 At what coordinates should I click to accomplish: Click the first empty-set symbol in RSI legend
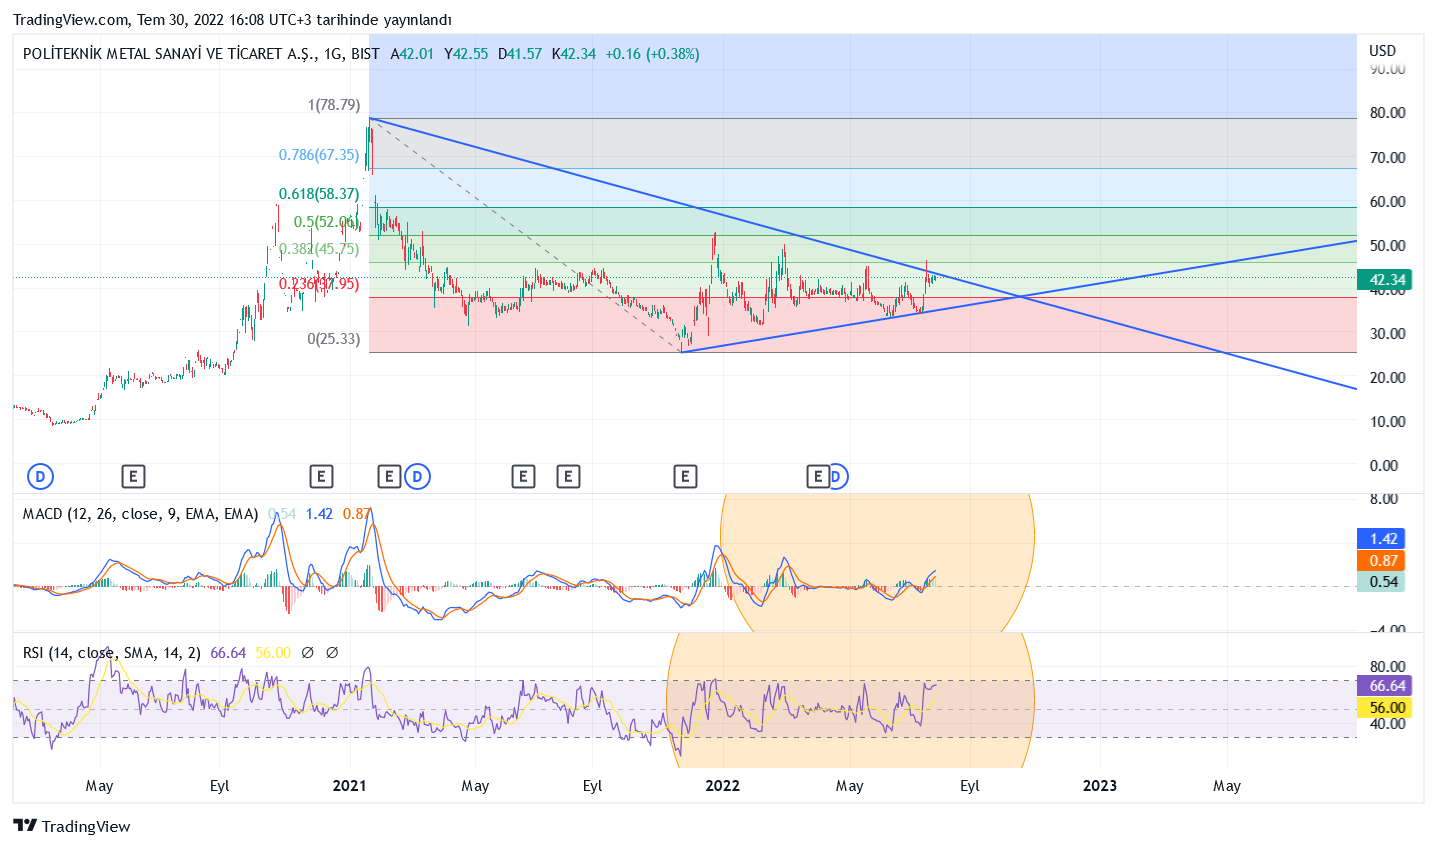[x=308, y=653]
